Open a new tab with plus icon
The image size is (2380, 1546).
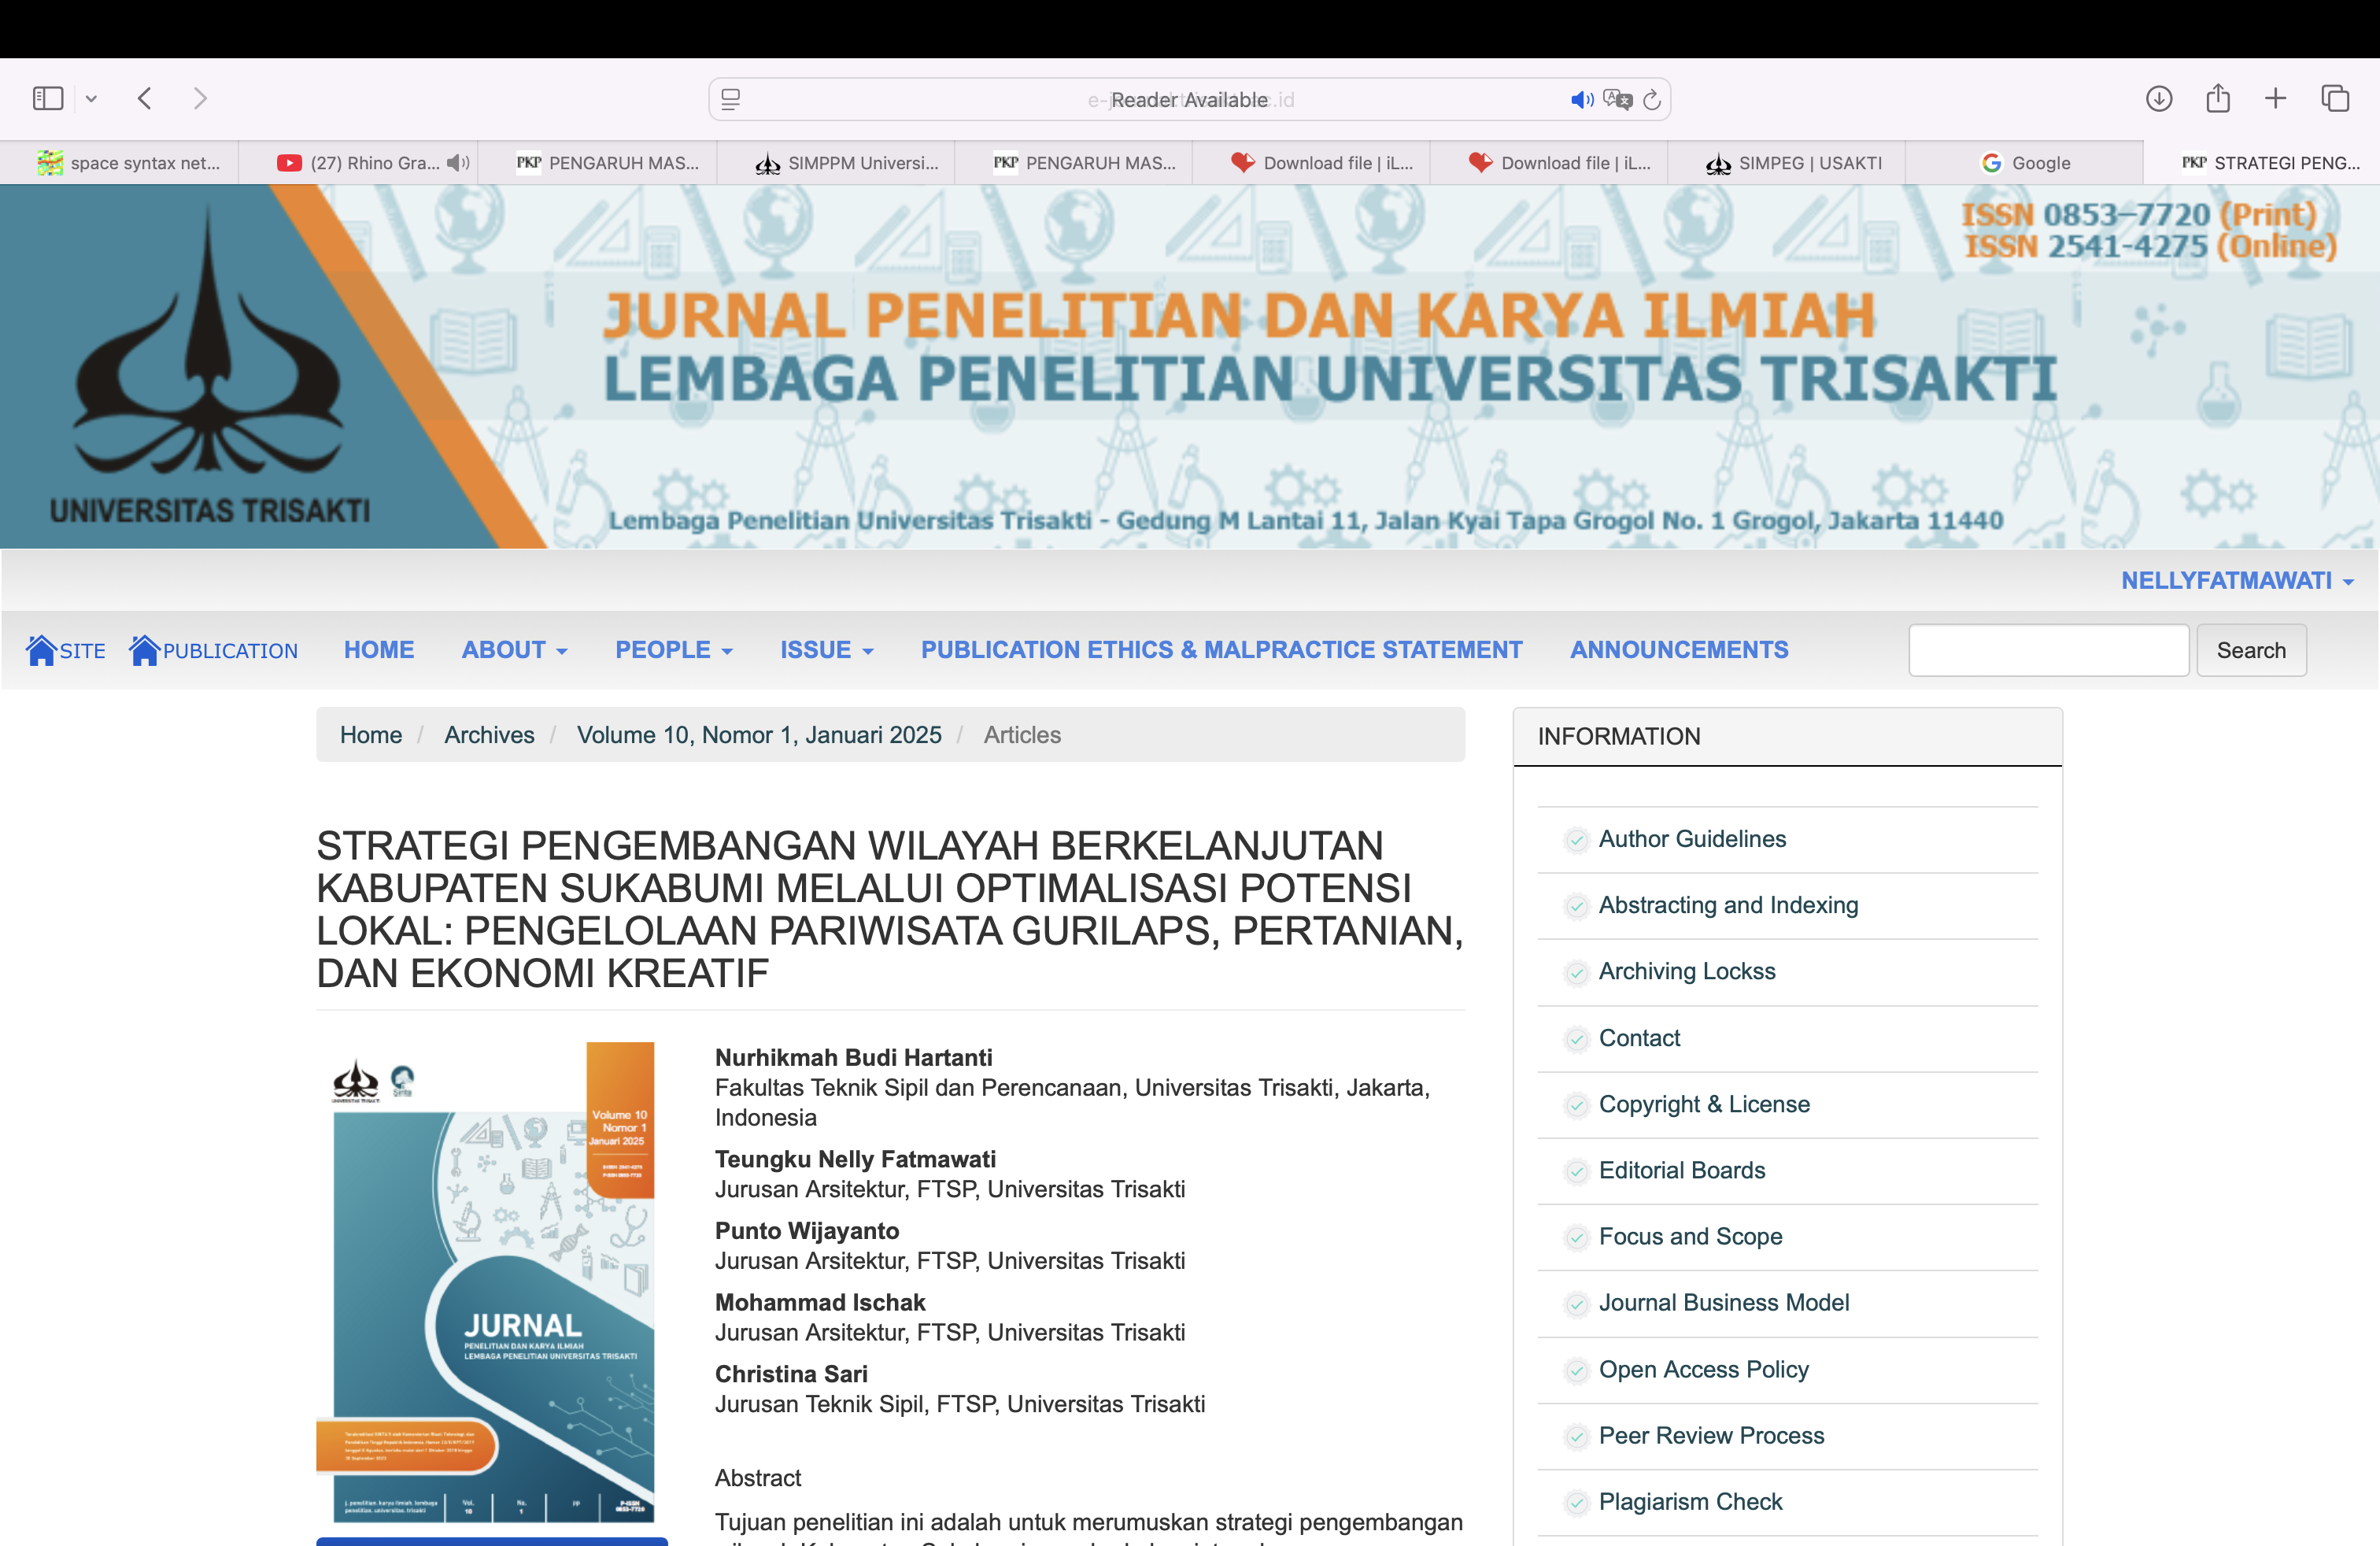tap(2275, 98)
